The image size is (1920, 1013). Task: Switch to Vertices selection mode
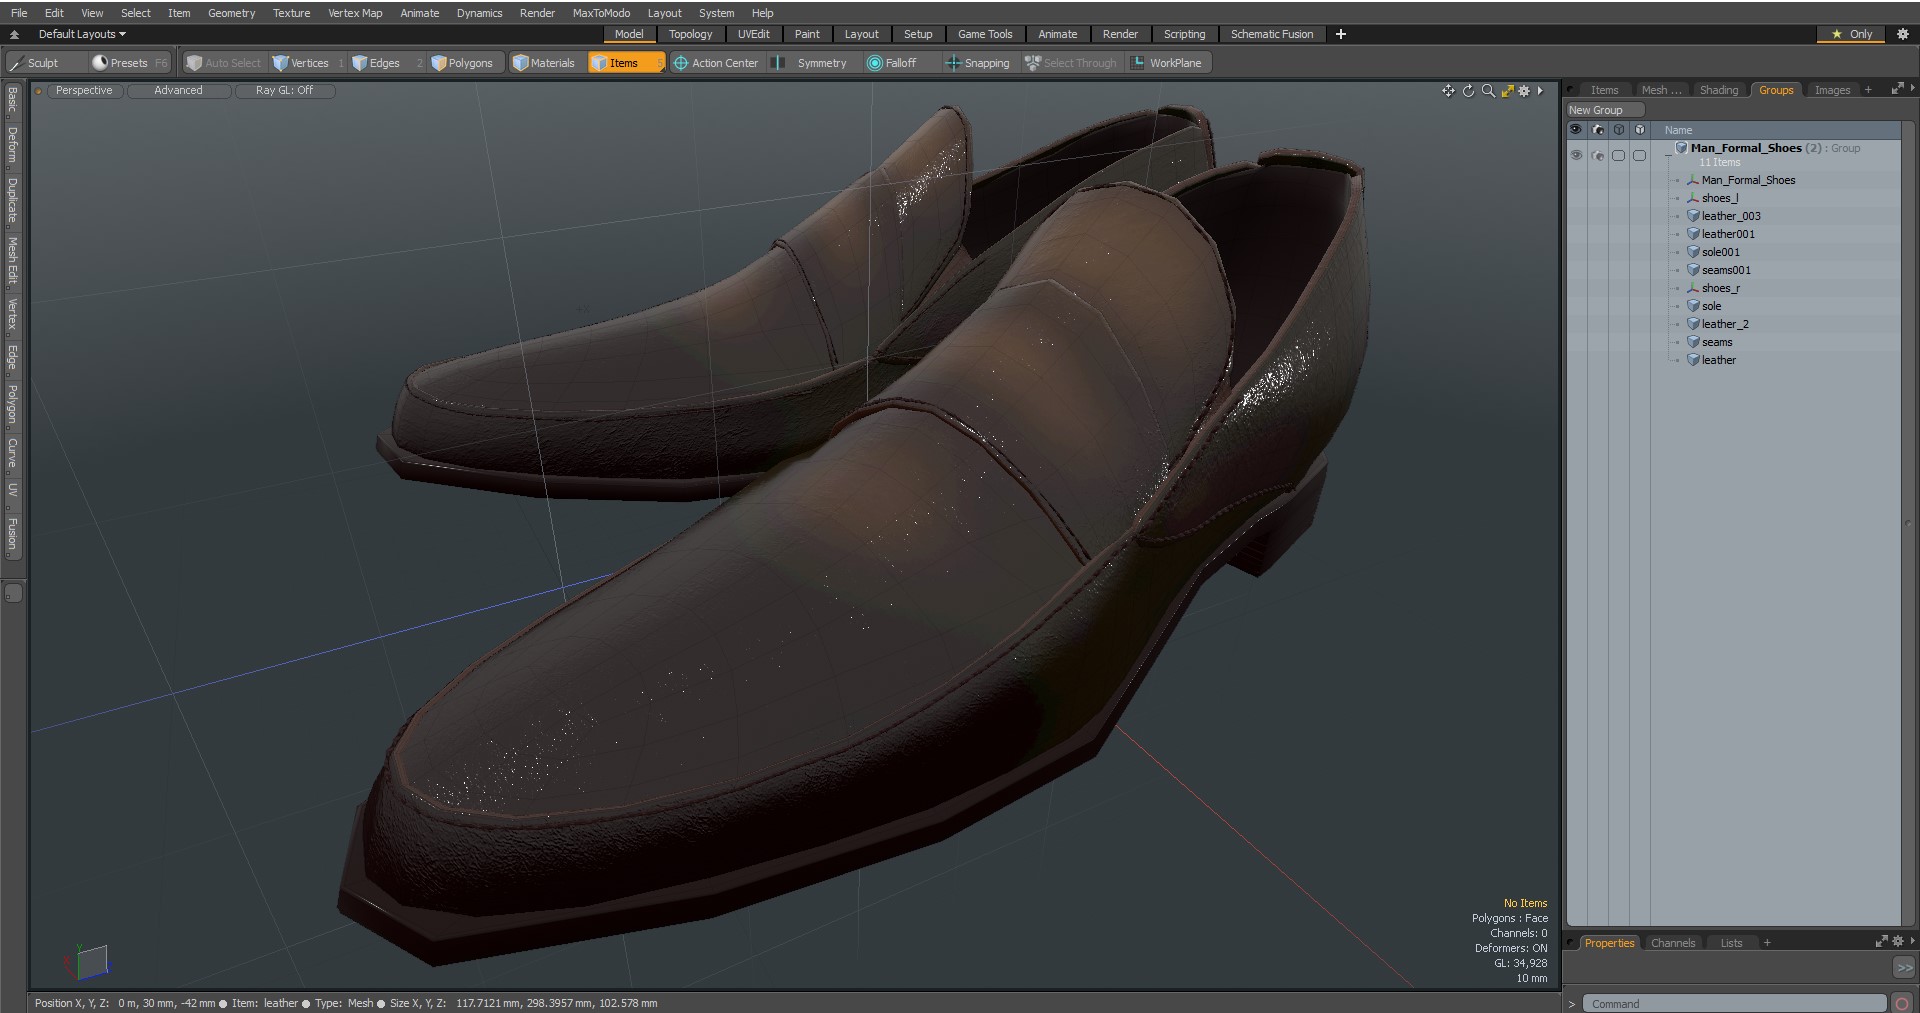pos(300,63)
